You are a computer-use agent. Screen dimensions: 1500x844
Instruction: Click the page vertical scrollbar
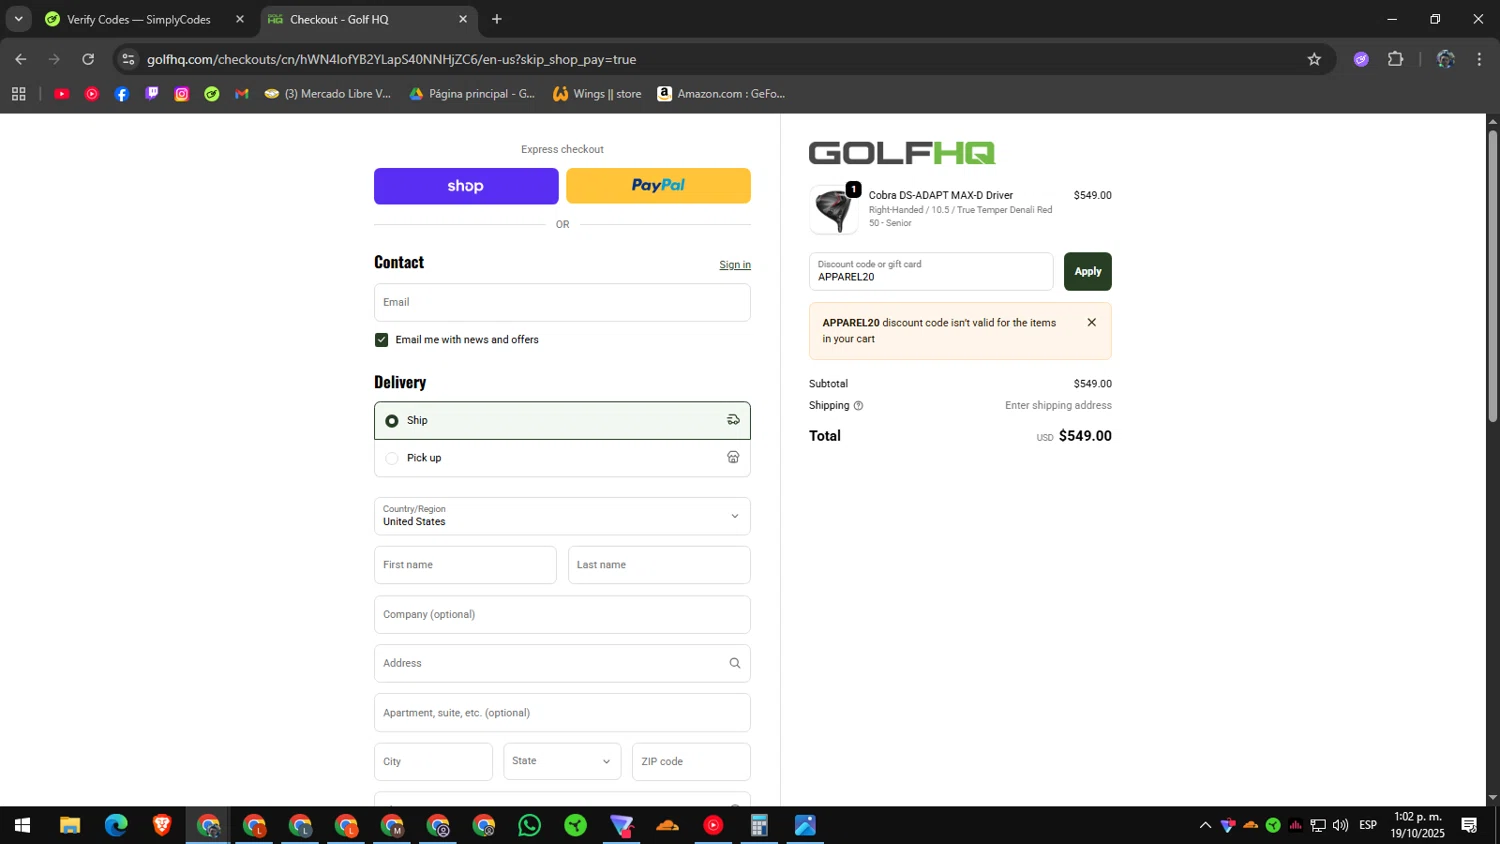point(1493,275)
